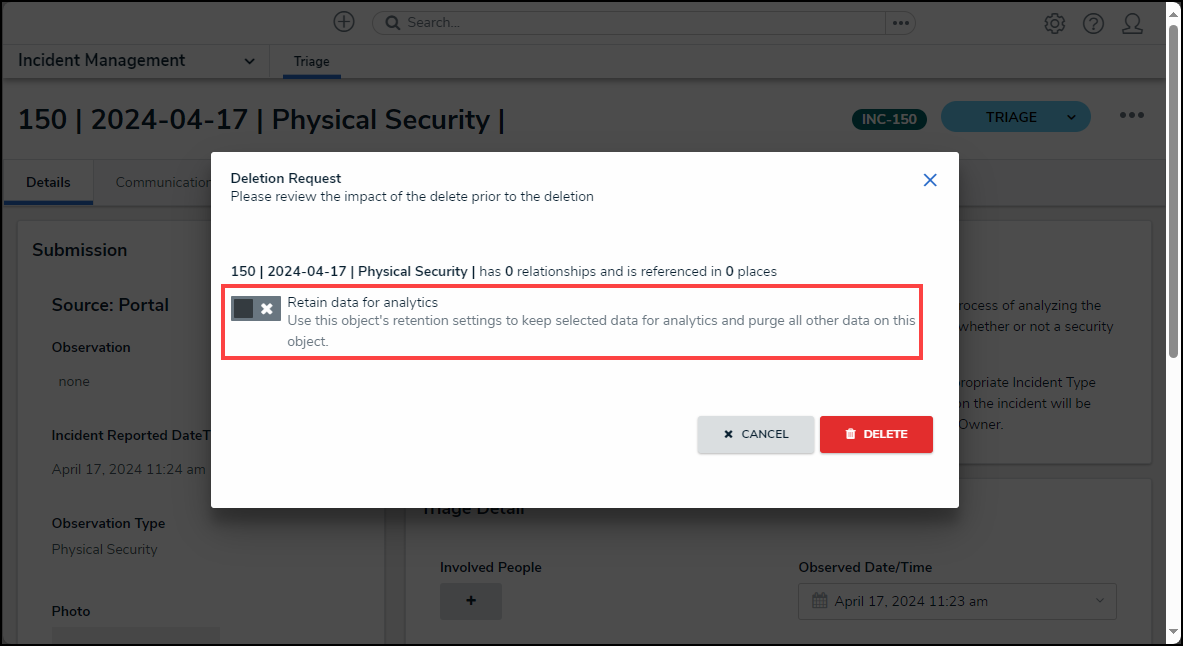This screenshot has height=646, width=1183.
Task: Select the Details tab
Action: pos(48,182)
